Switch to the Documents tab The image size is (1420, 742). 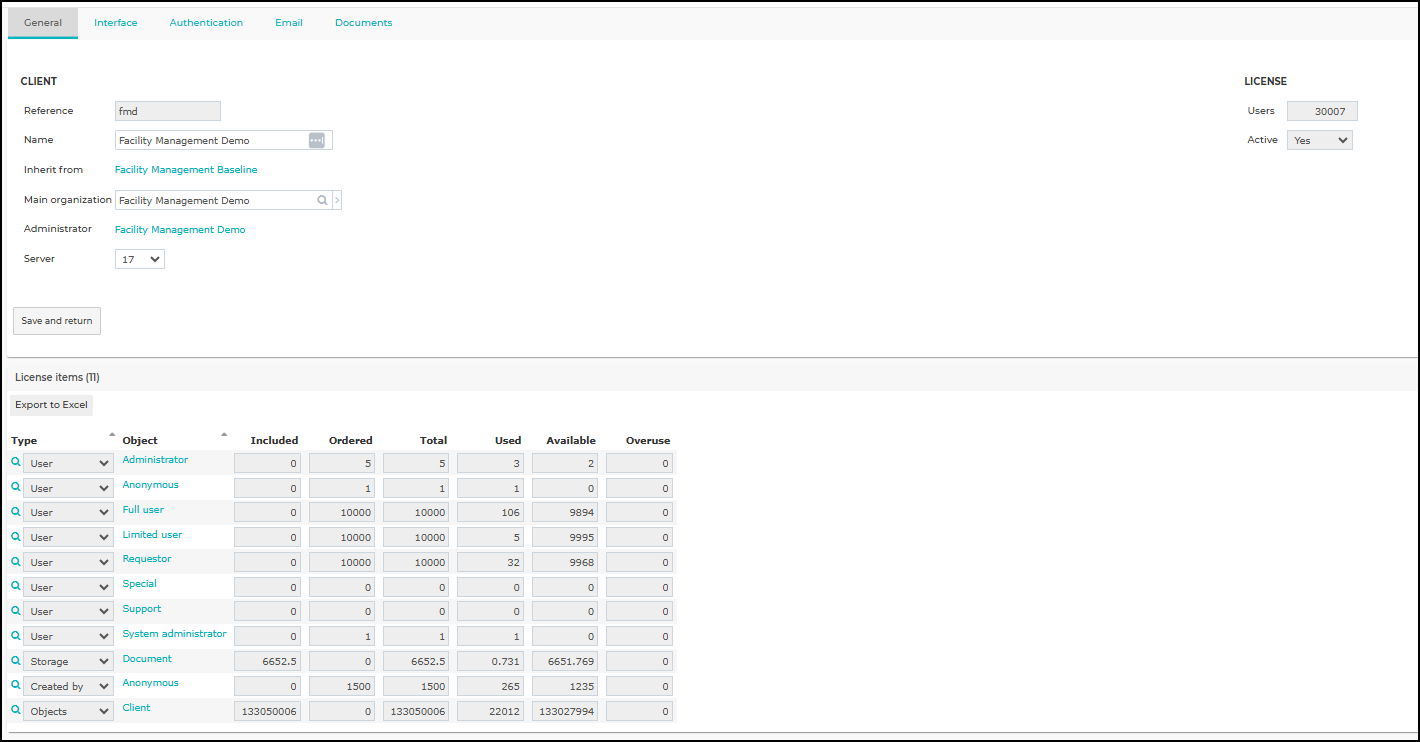pyautogui.click(x=363, y=22)
